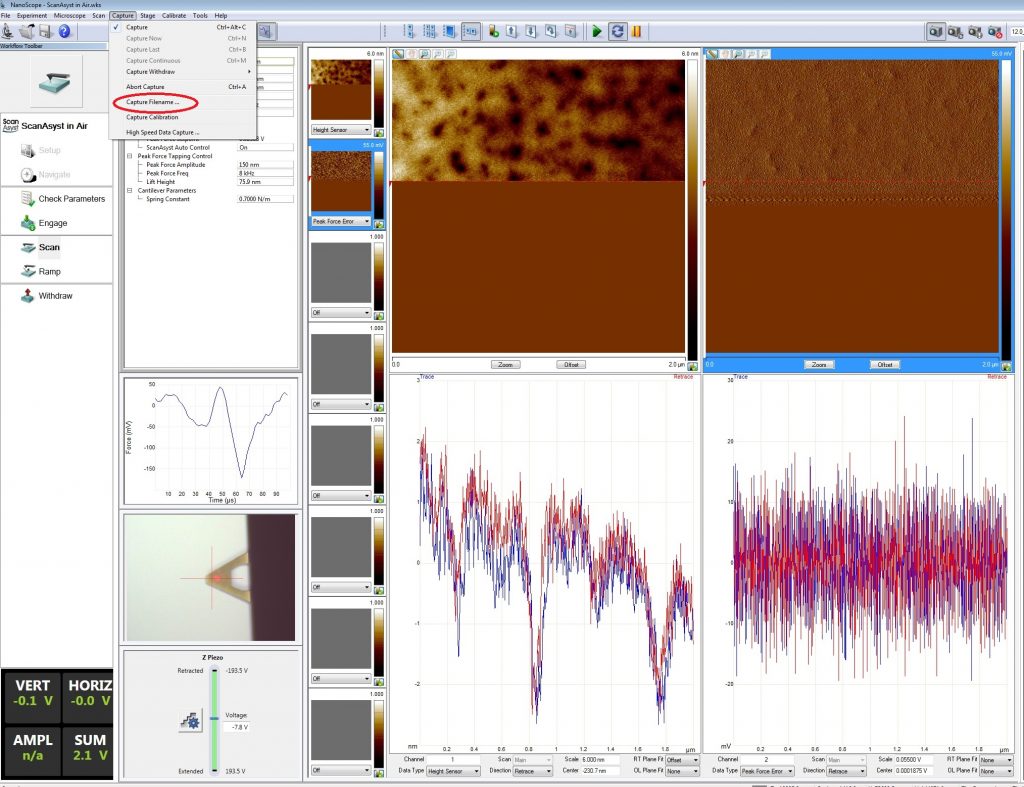Toggle the checked Capture menu entry
The width and height of the screenshot is (1024, 787).
click(x=137, y=27)
